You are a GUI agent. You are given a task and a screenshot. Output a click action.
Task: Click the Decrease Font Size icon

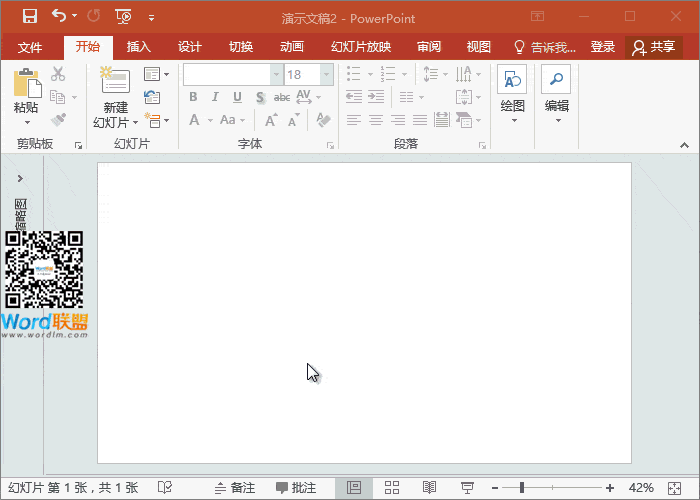[293, 120]
